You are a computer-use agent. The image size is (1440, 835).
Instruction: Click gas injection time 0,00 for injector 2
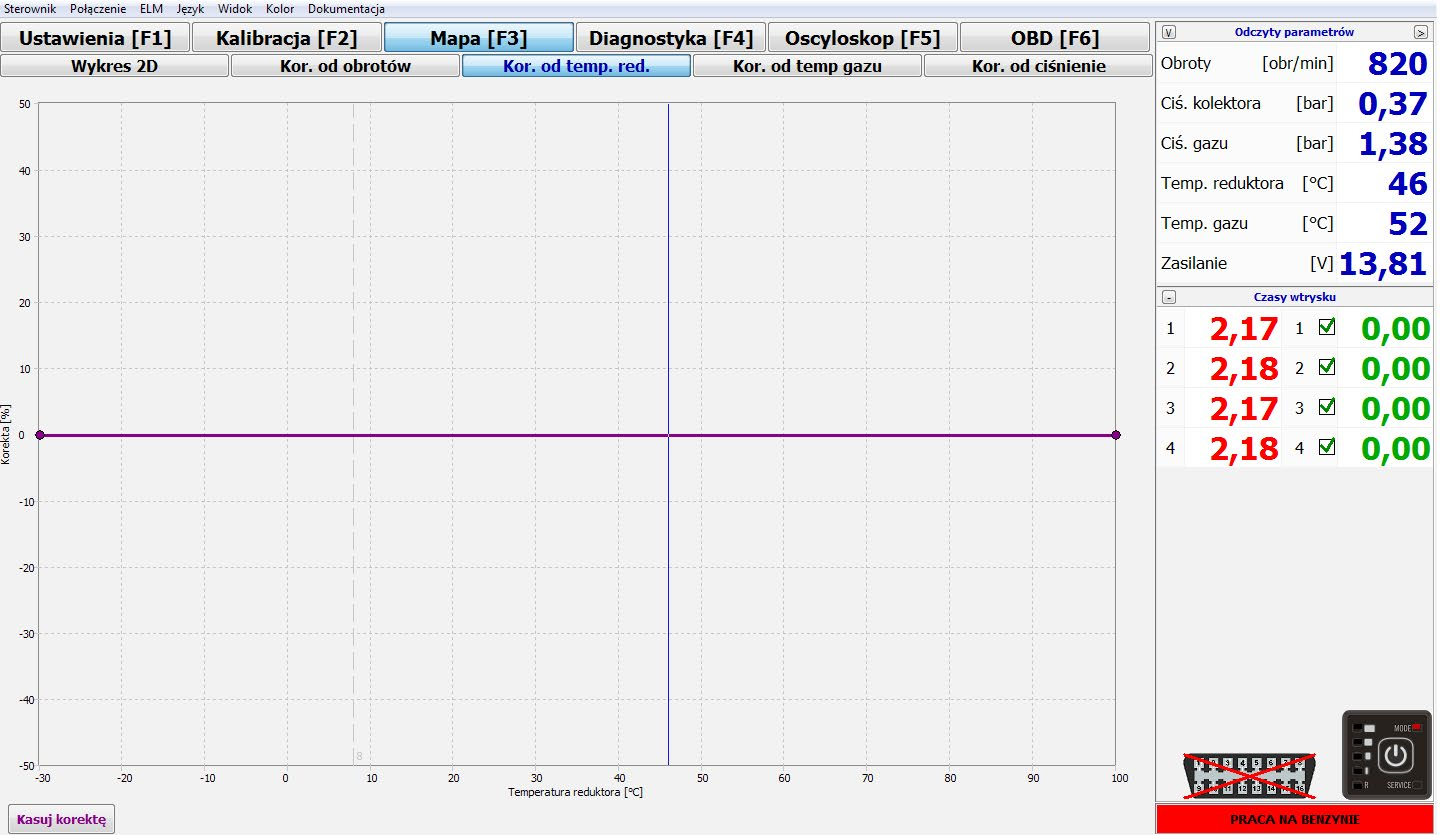[x=1396, y=368]
